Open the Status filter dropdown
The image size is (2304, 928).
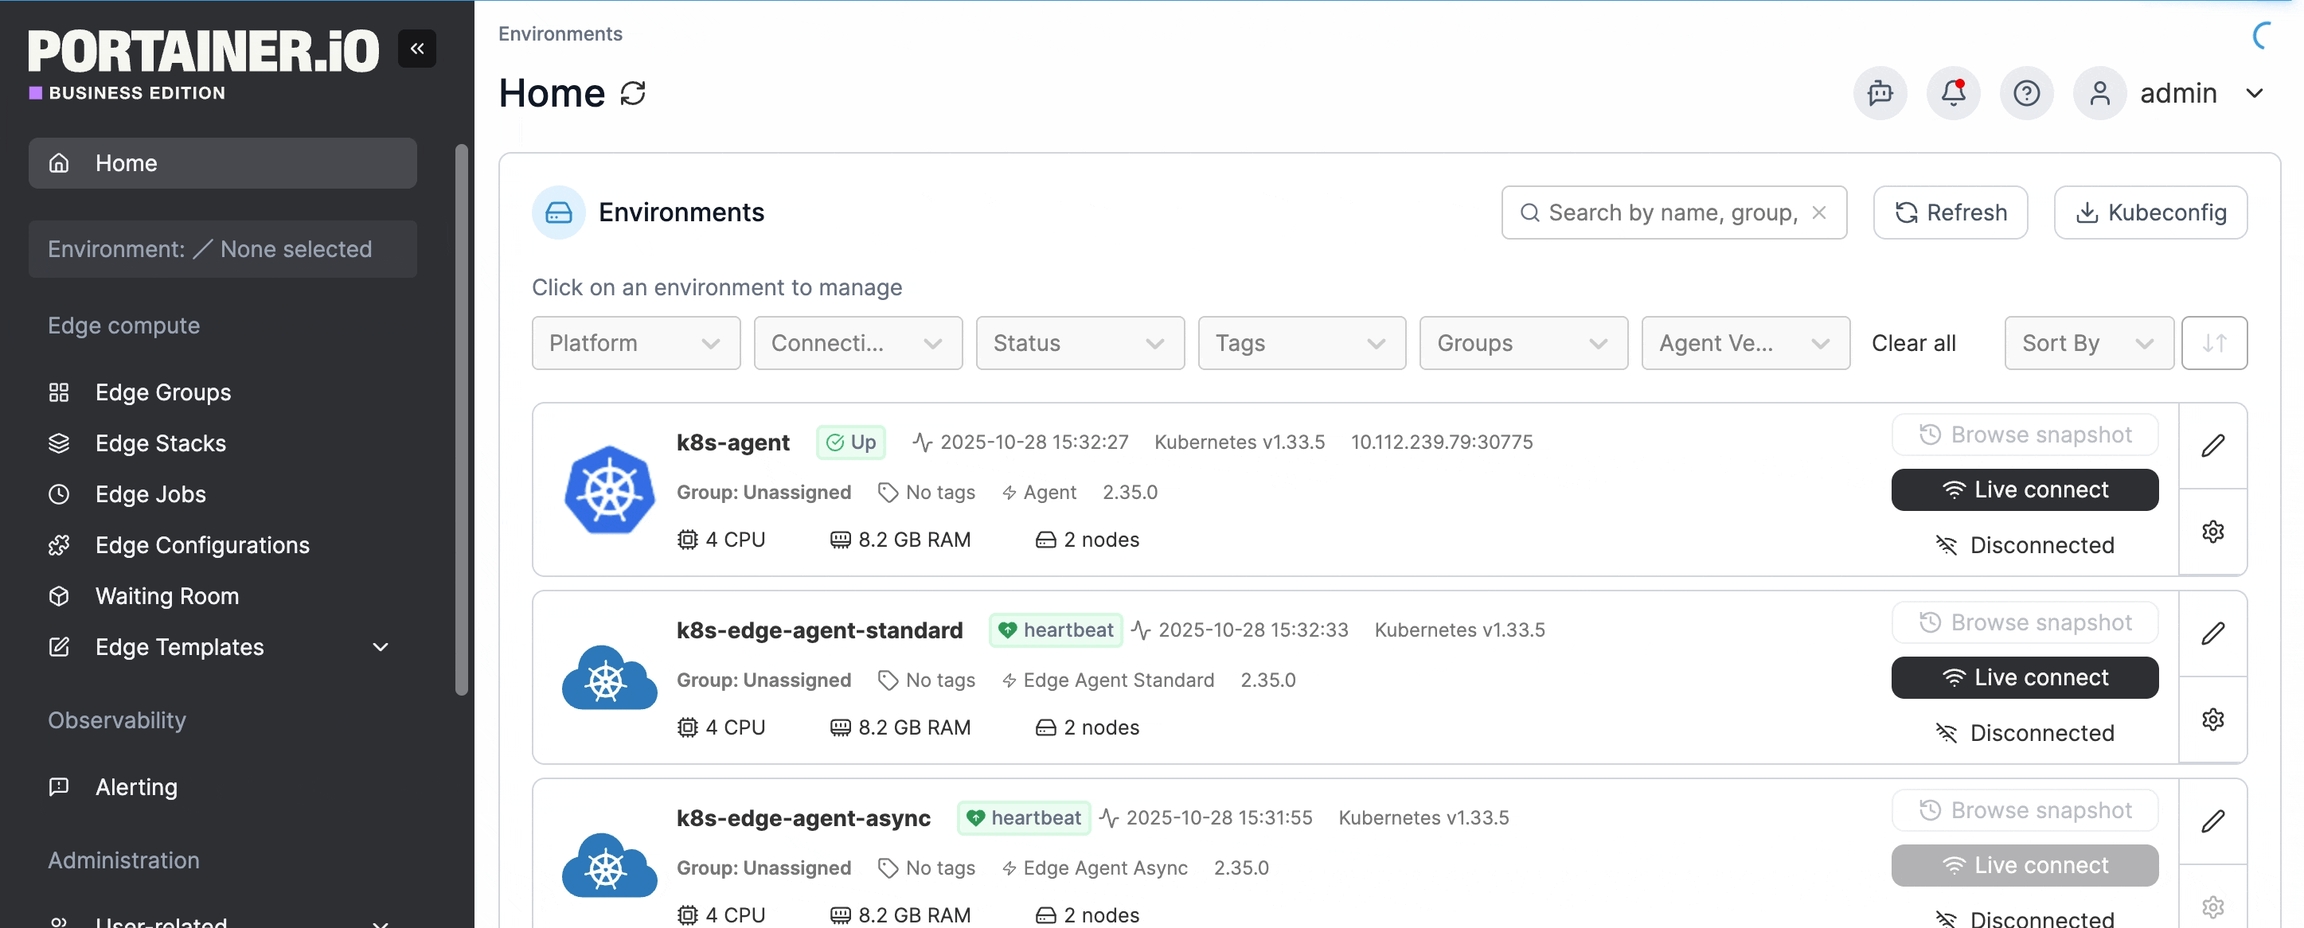pos(1079,343)
